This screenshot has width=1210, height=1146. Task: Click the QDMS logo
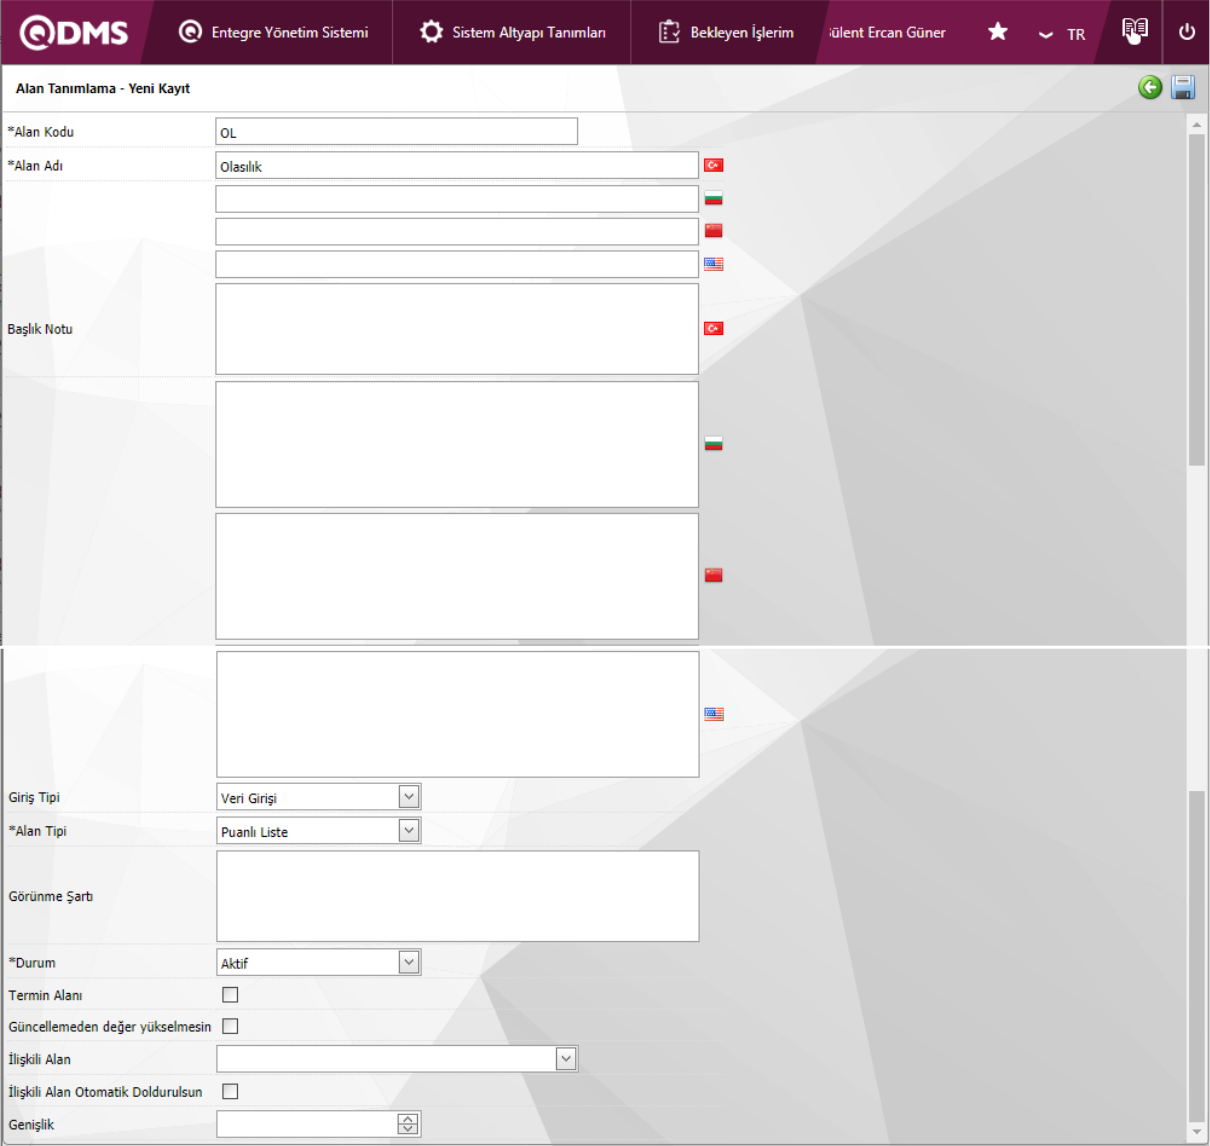[74, 32]
